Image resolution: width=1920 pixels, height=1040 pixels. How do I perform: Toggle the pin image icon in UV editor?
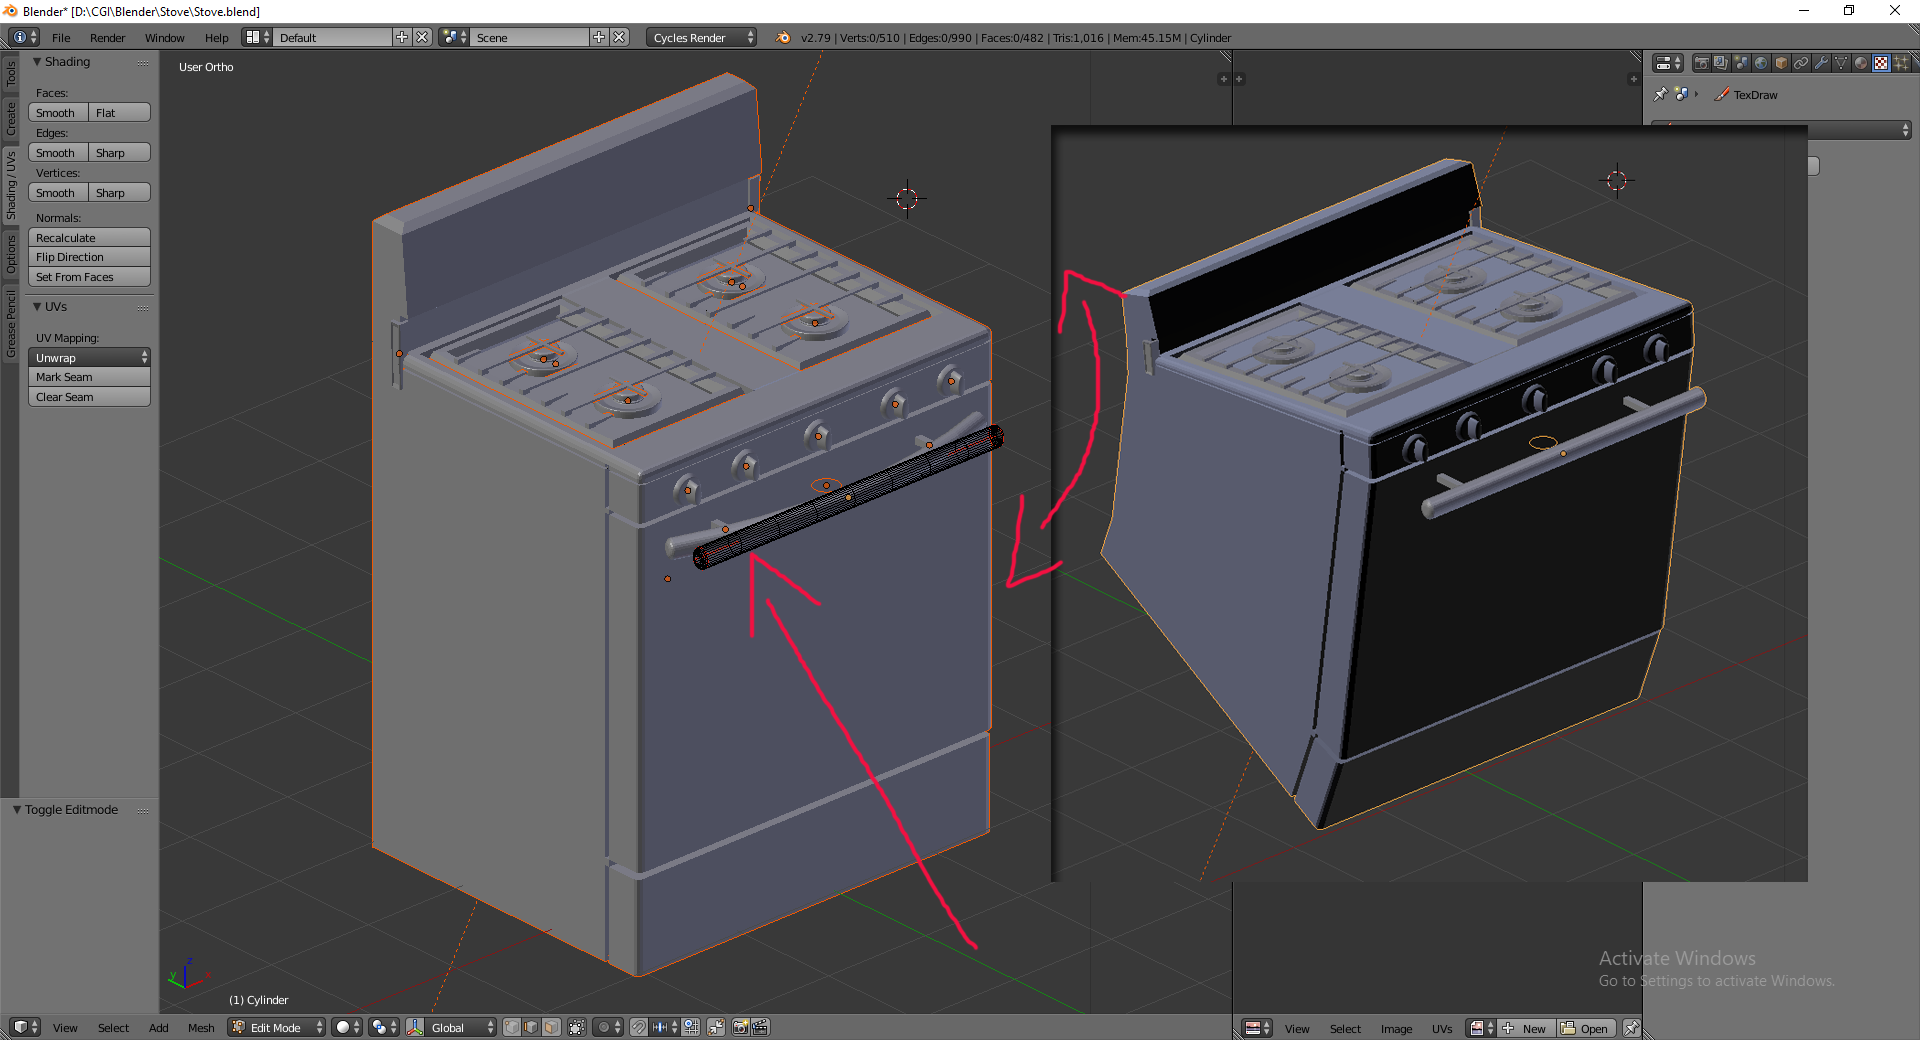(1631, 1028)
